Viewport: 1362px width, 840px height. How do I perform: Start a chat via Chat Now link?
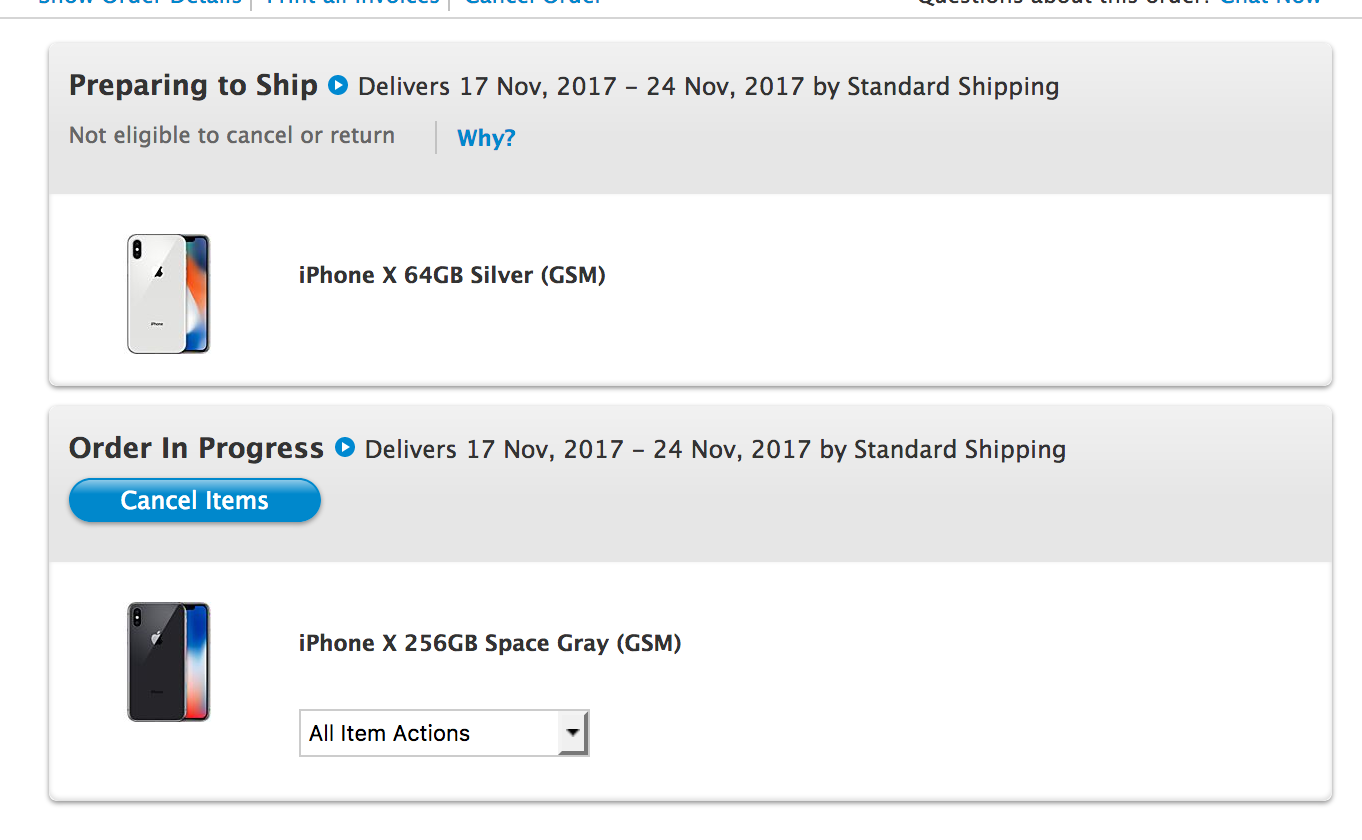[x=1269, y=3]
